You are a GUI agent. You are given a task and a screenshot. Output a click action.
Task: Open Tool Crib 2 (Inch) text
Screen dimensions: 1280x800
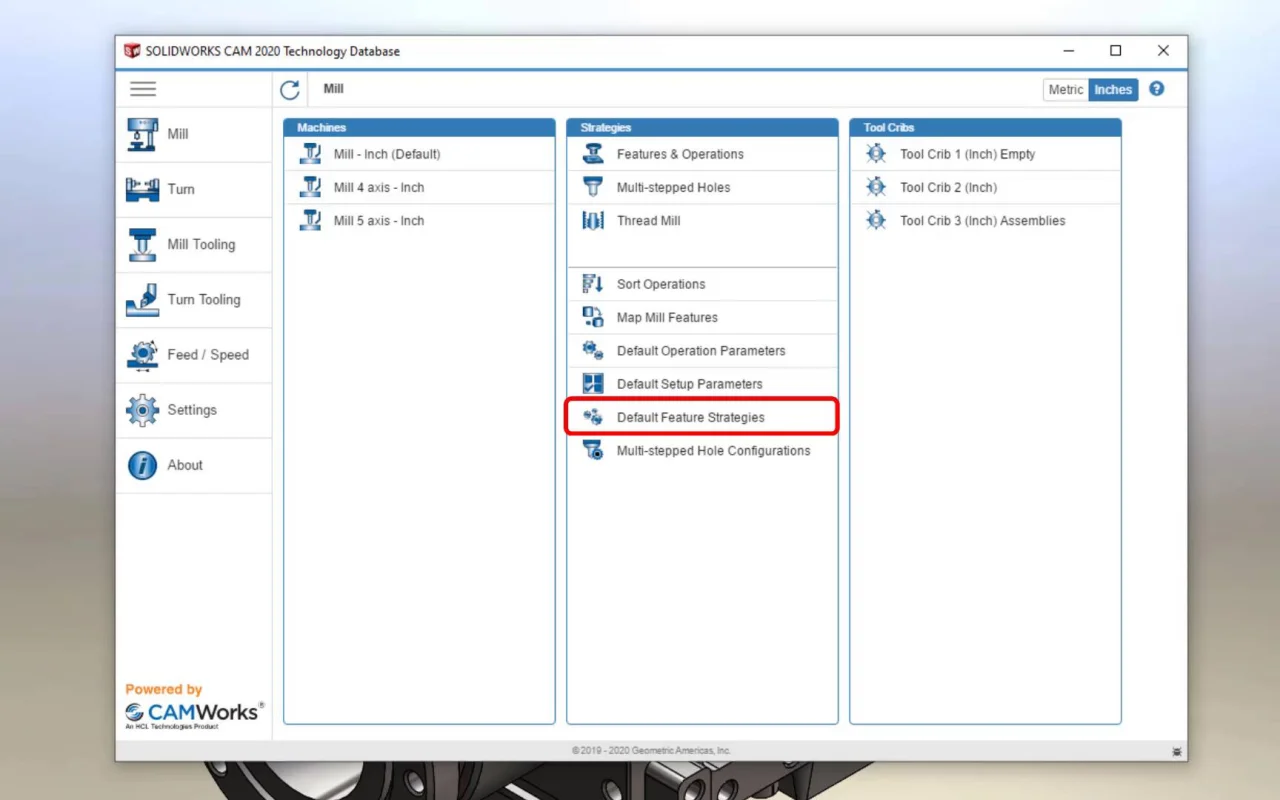(x=948, y=187)
